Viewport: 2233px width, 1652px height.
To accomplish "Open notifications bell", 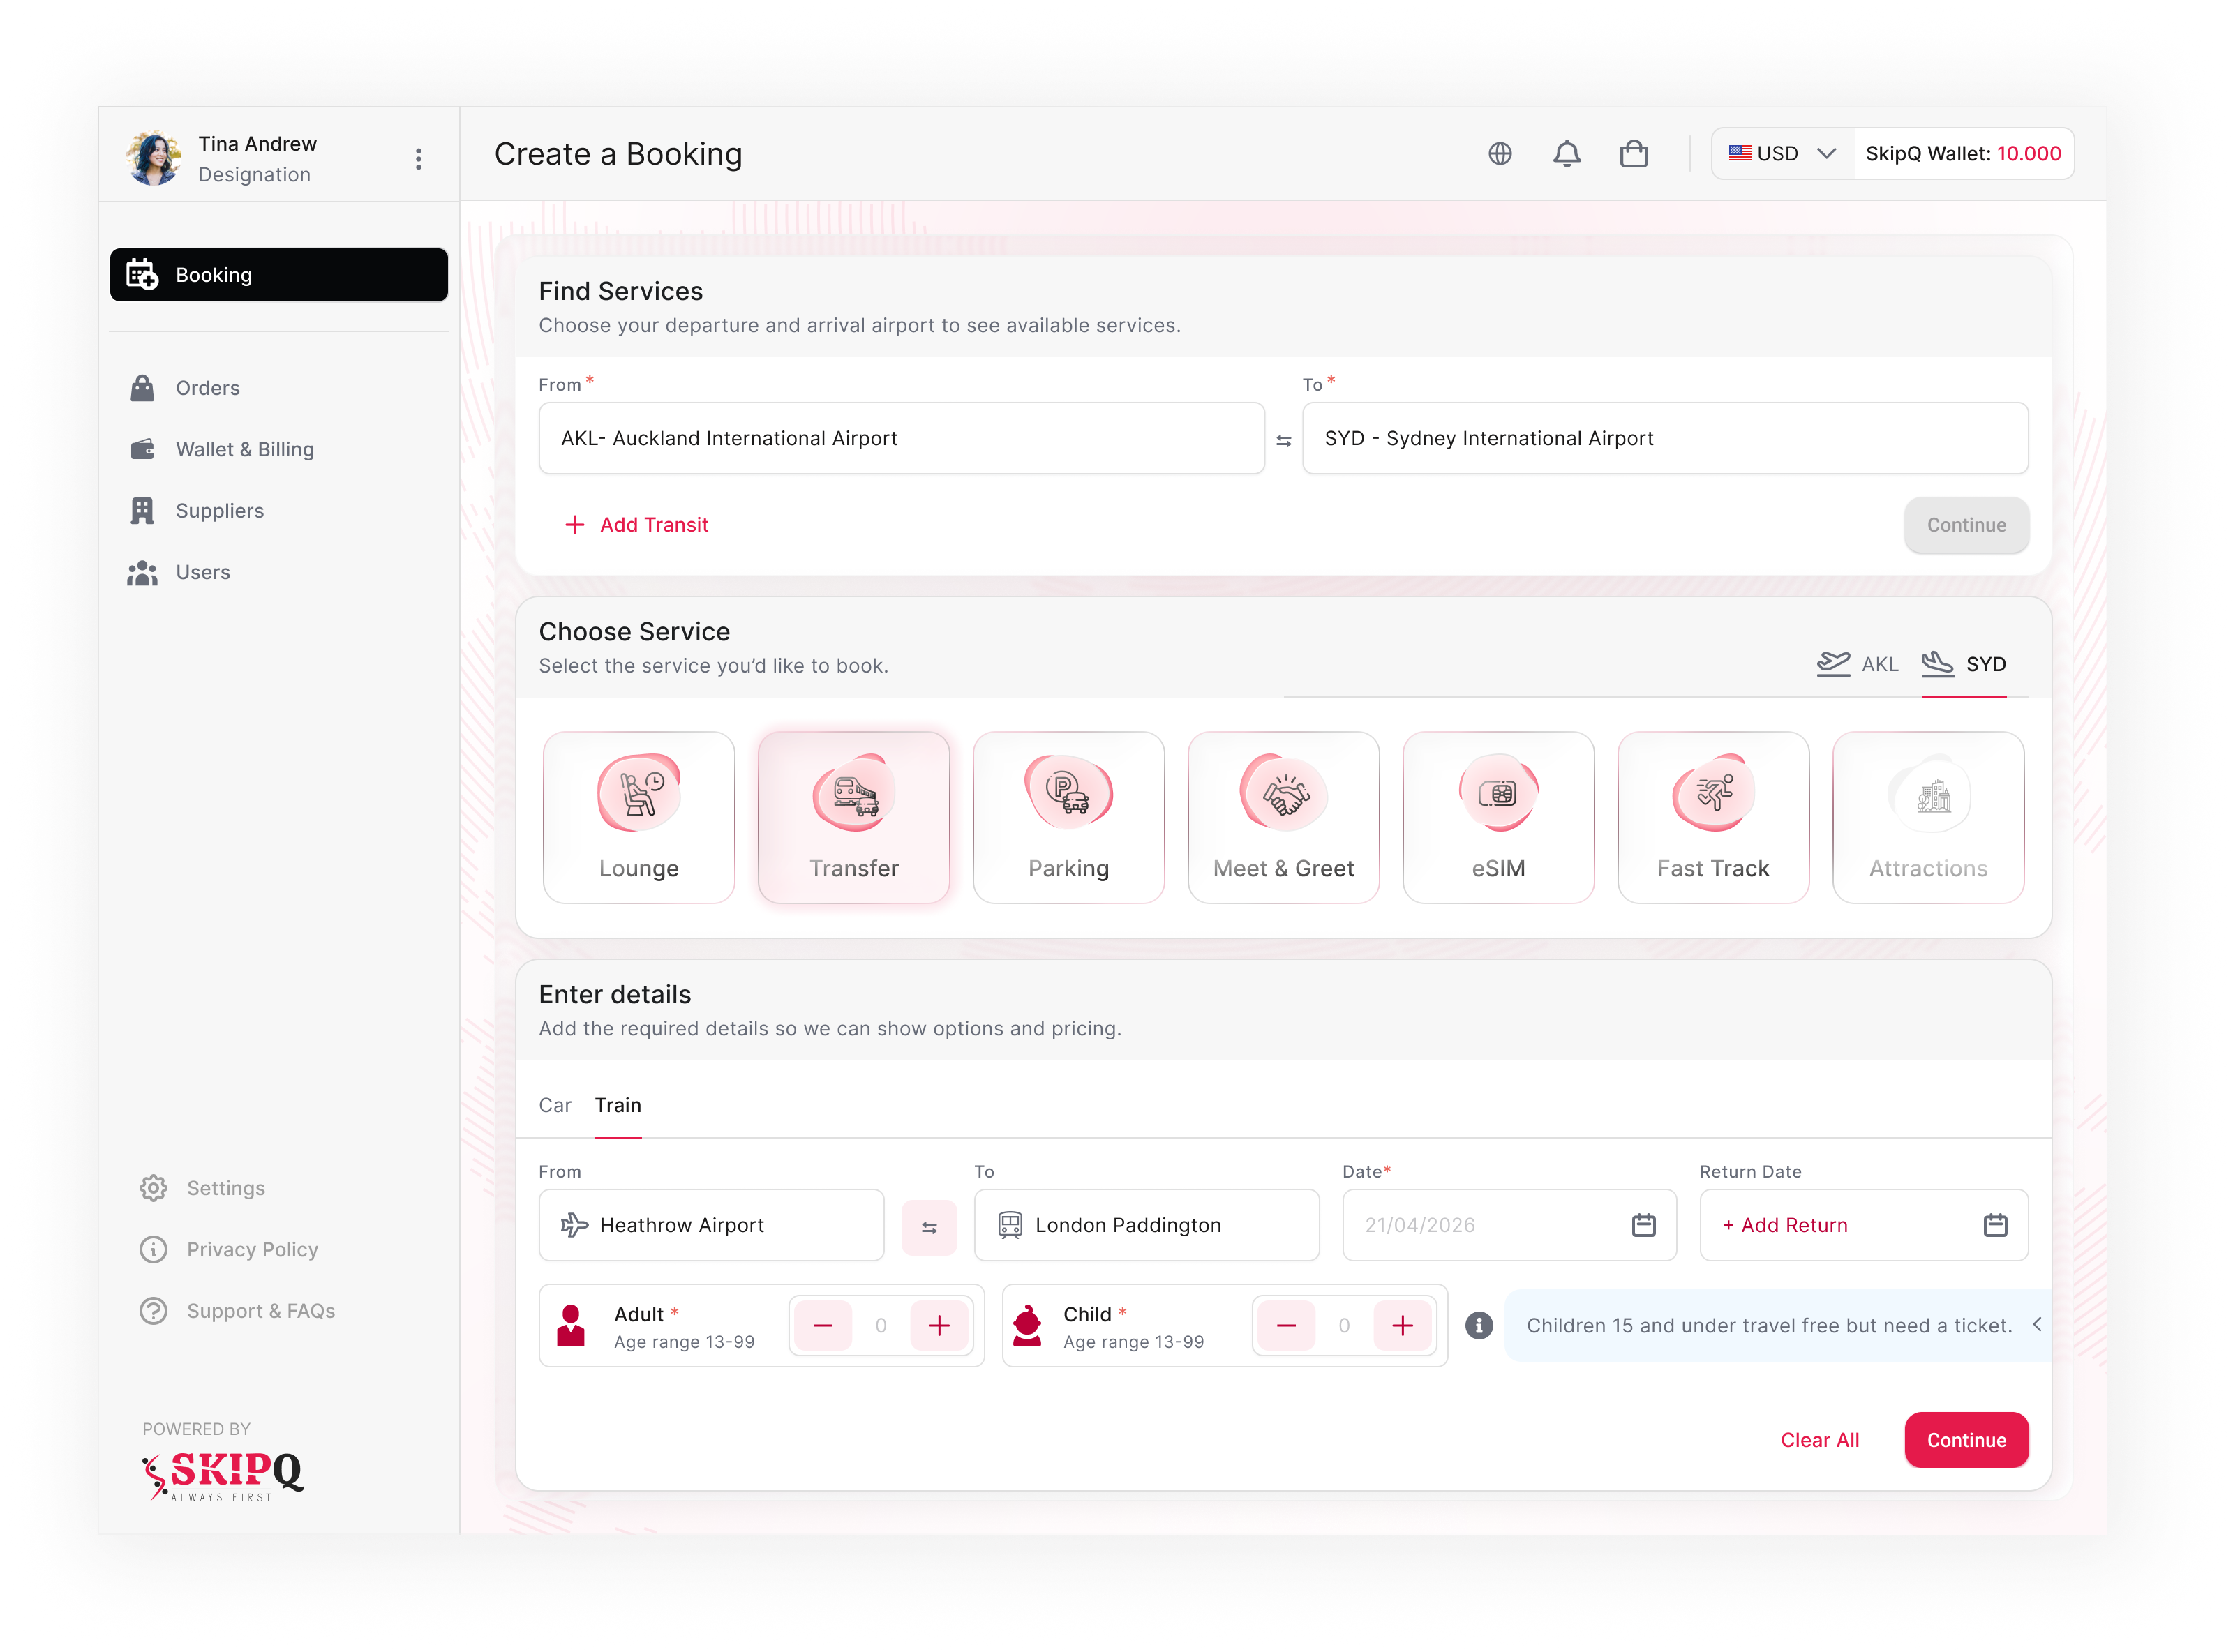I will (1566, 154).
